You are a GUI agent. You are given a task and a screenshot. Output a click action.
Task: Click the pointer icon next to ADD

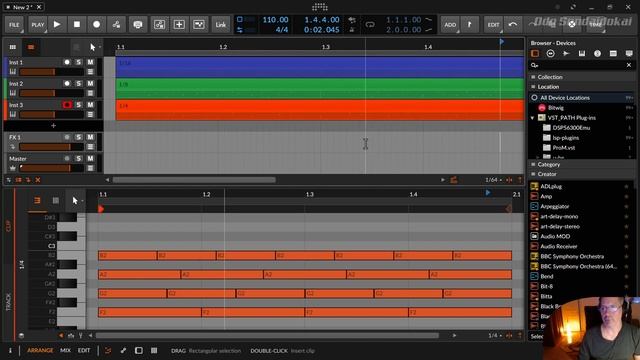click(470, 24)
